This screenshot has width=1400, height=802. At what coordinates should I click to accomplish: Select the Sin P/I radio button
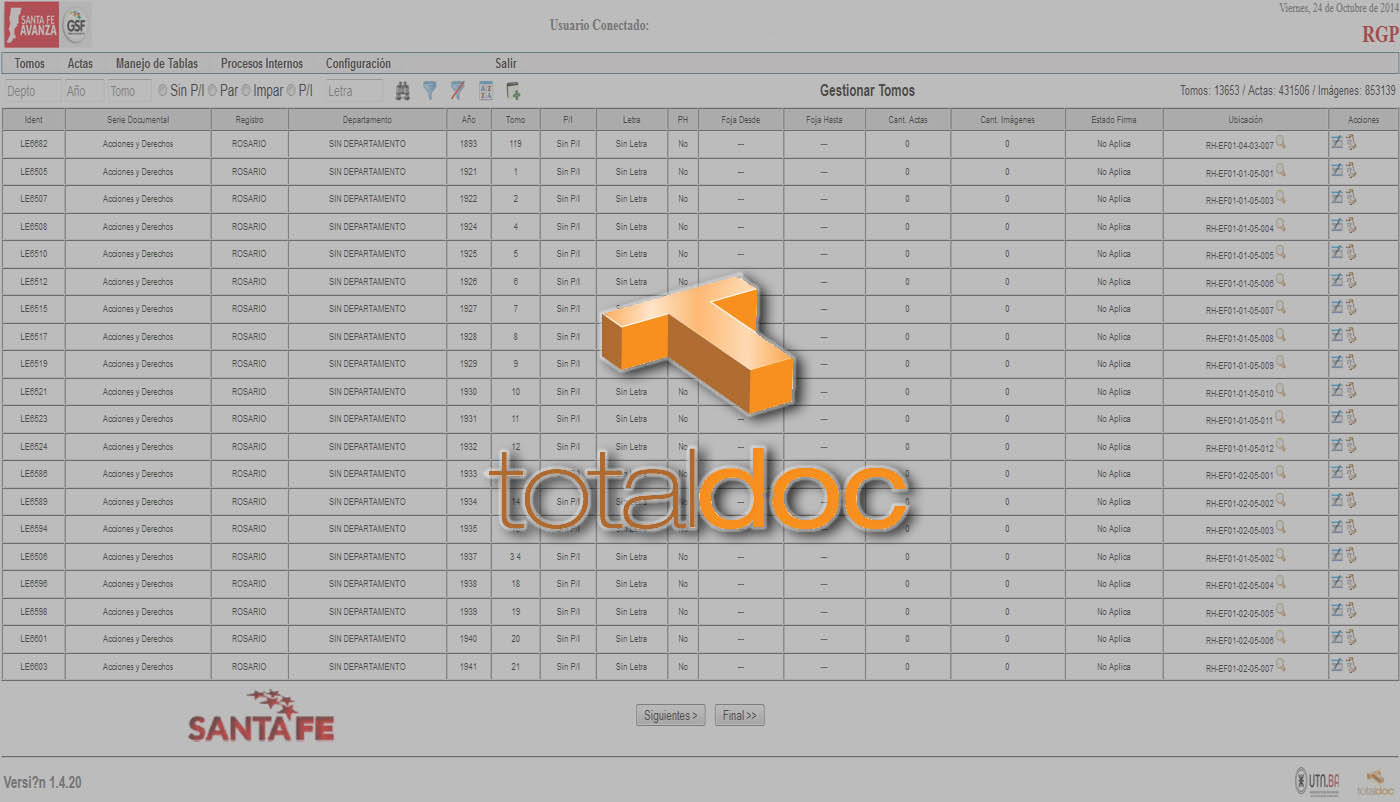click(163, 90)
